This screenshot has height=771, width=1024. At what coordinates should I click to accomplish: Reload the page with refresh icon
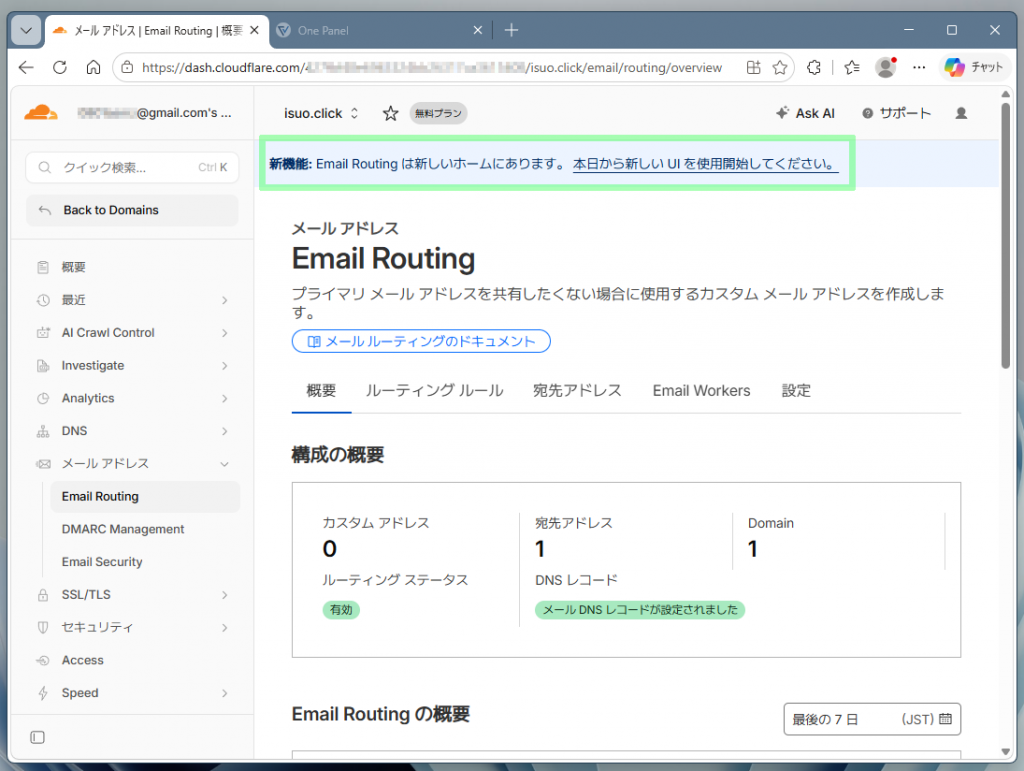tap(60, 67)
